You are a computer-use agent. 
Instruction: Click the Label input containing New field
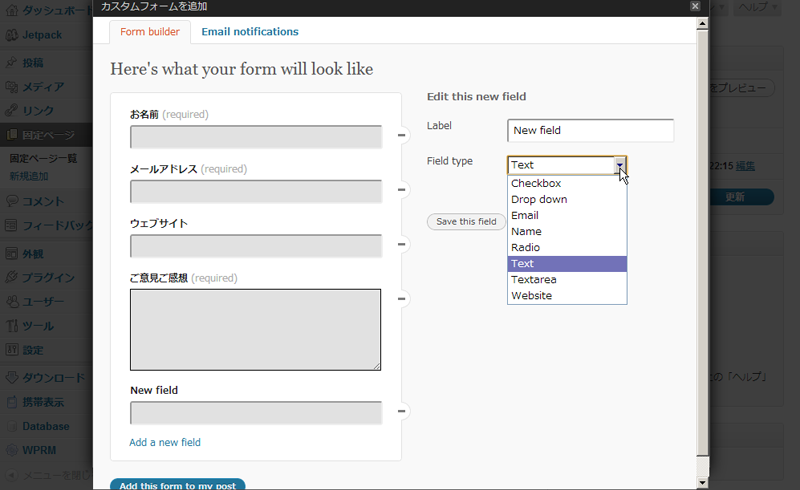590,131
